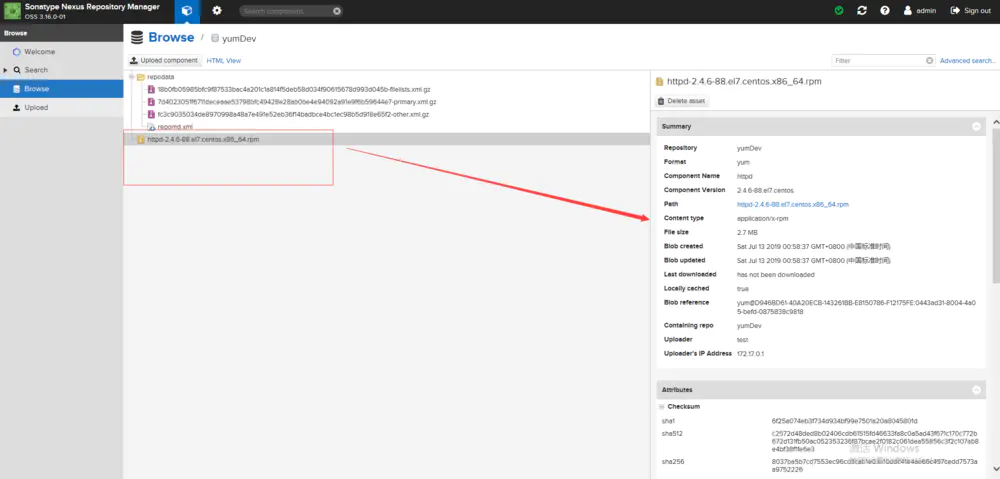Viewport: 1000px width, 479px height.
Task: Click Uploader's IP Address 172.17.0.1
Action: coord(753,353)
